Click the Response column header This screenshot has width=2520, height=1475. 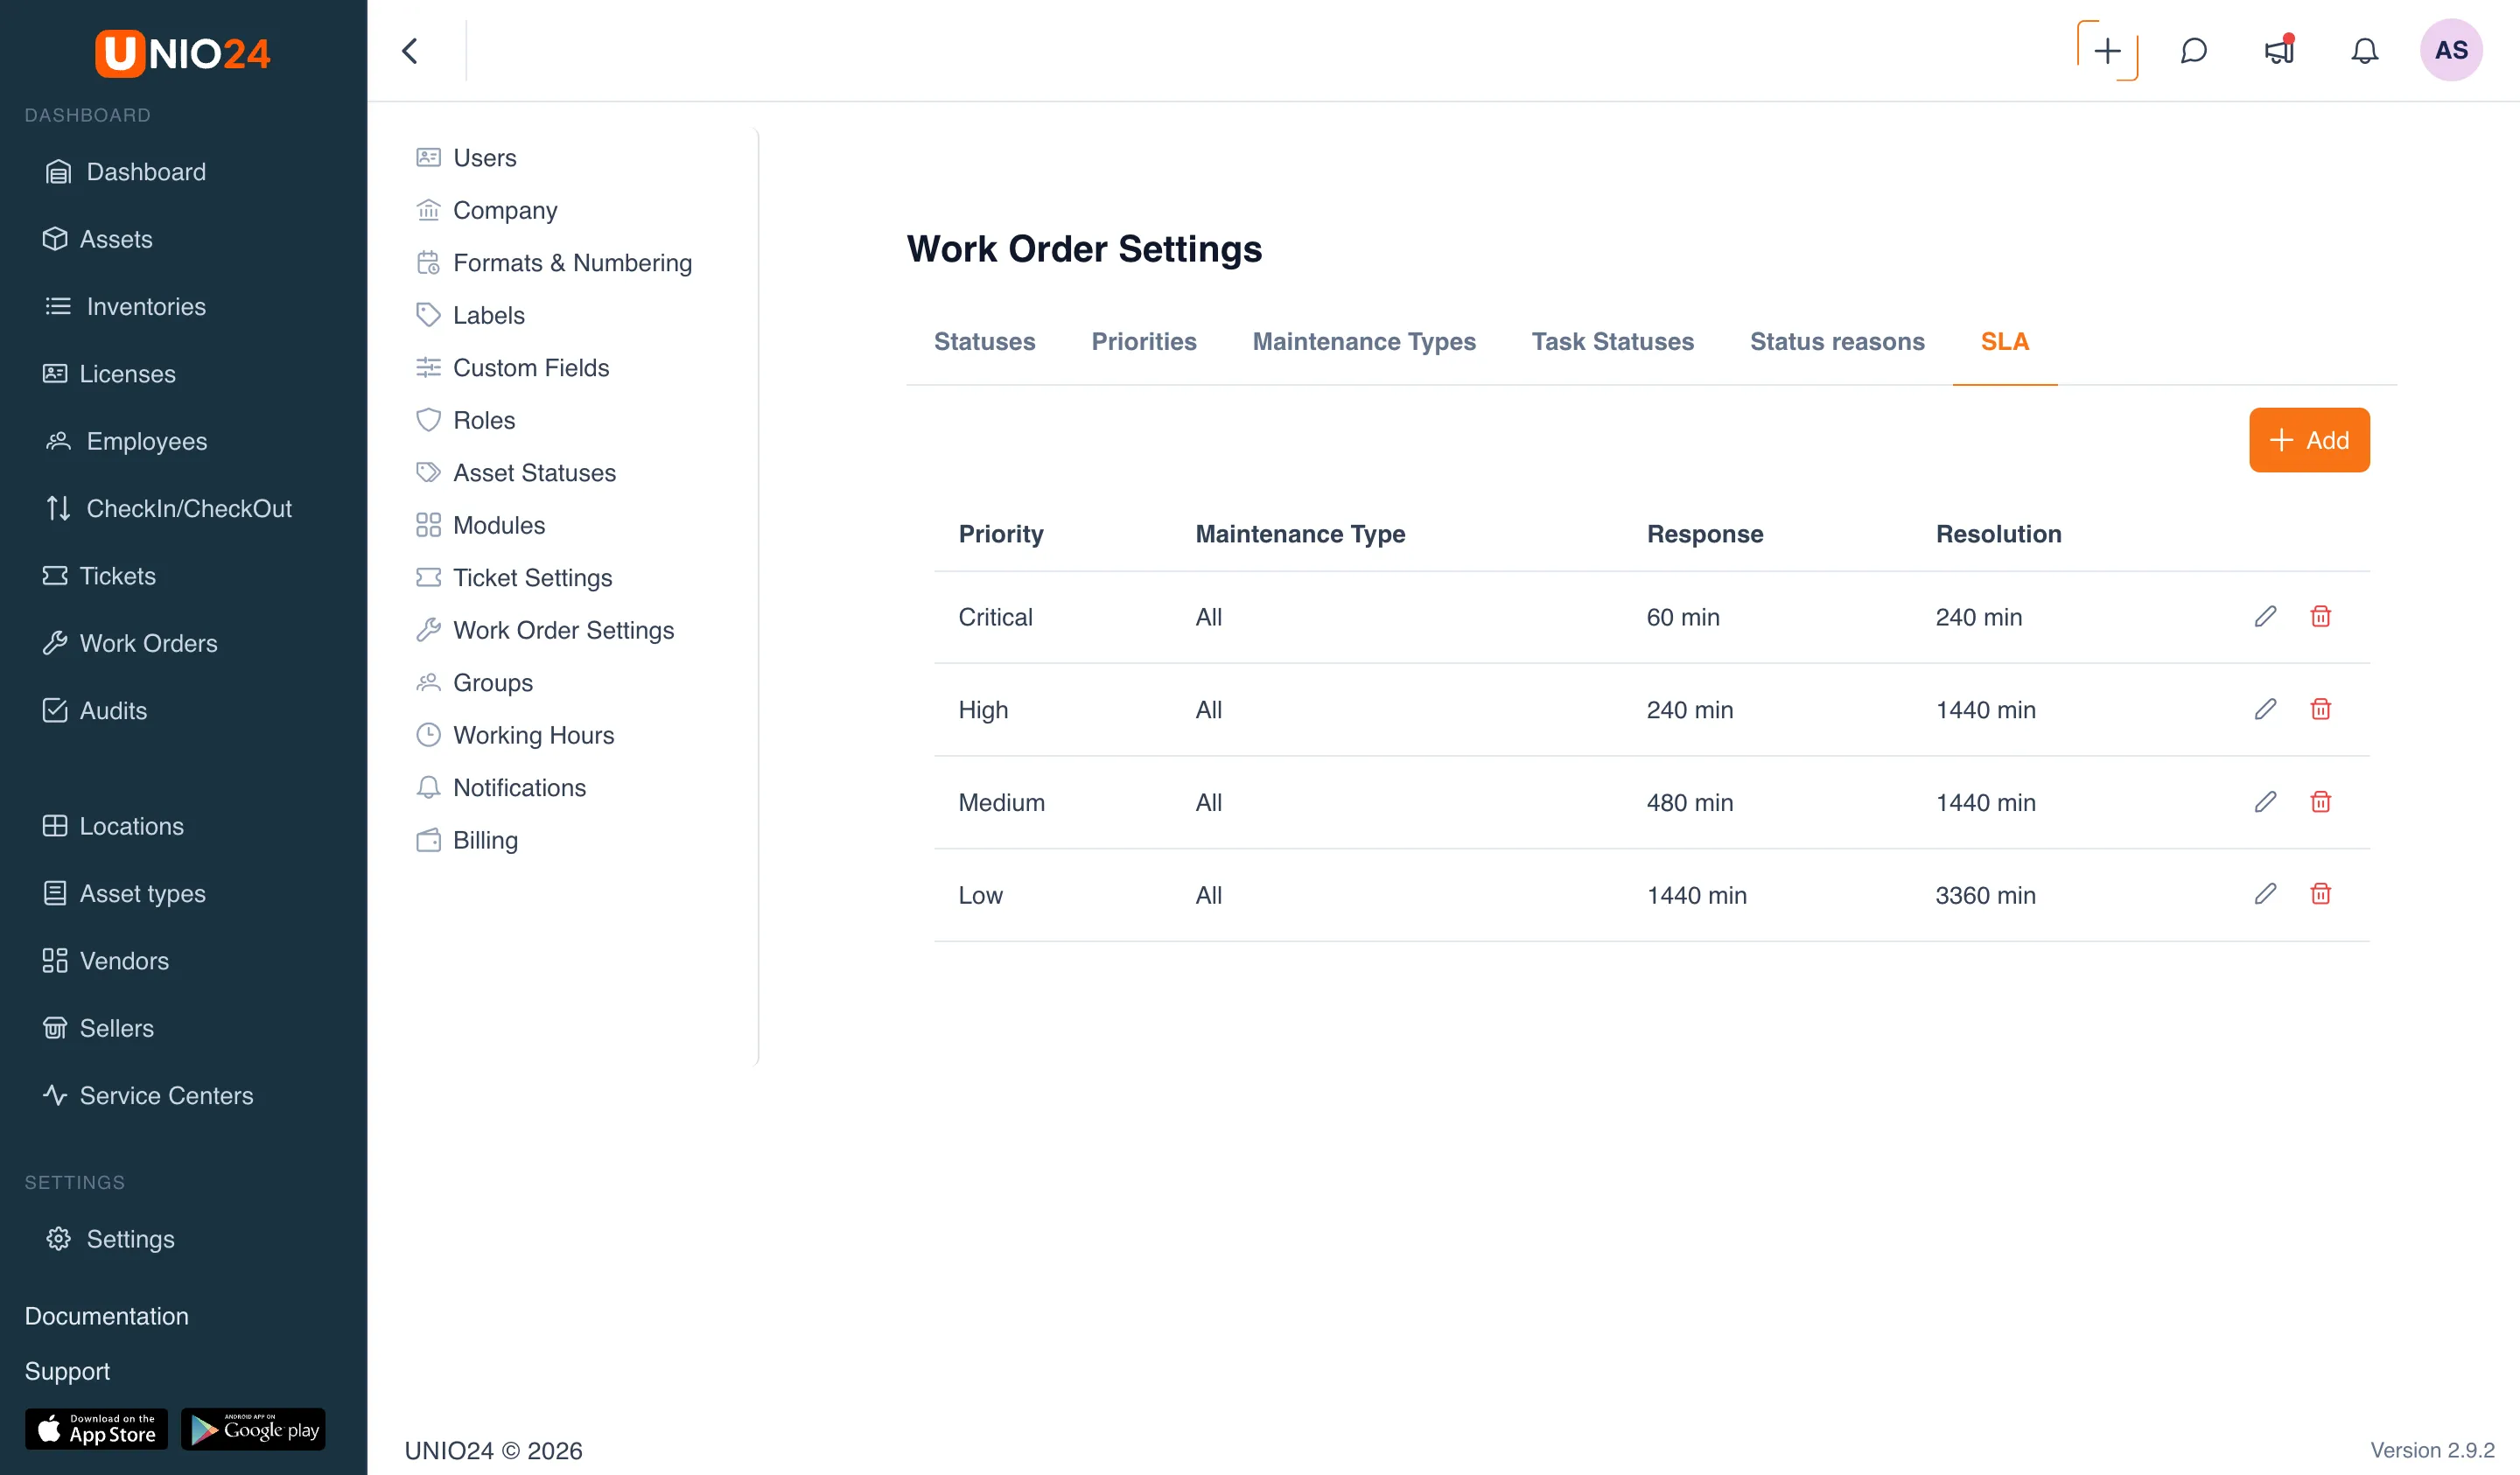[x=1704, y=534]
